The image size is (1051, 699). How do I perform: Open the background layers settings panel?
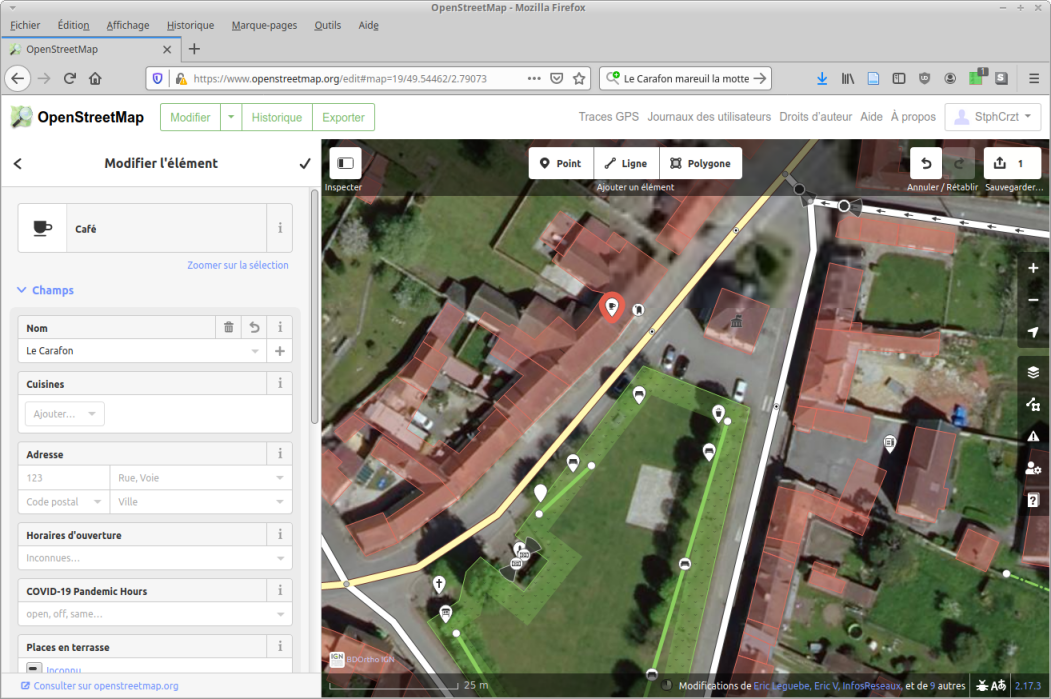[x=1033, y=372]
